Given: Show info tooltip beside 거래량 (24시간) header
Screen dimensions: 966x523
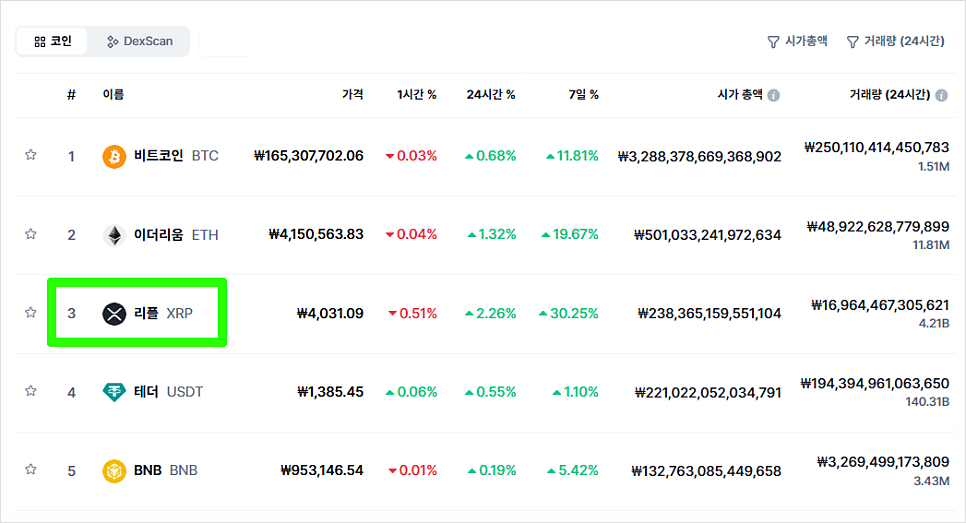Looking at the screenshot, I should [941, 95].
